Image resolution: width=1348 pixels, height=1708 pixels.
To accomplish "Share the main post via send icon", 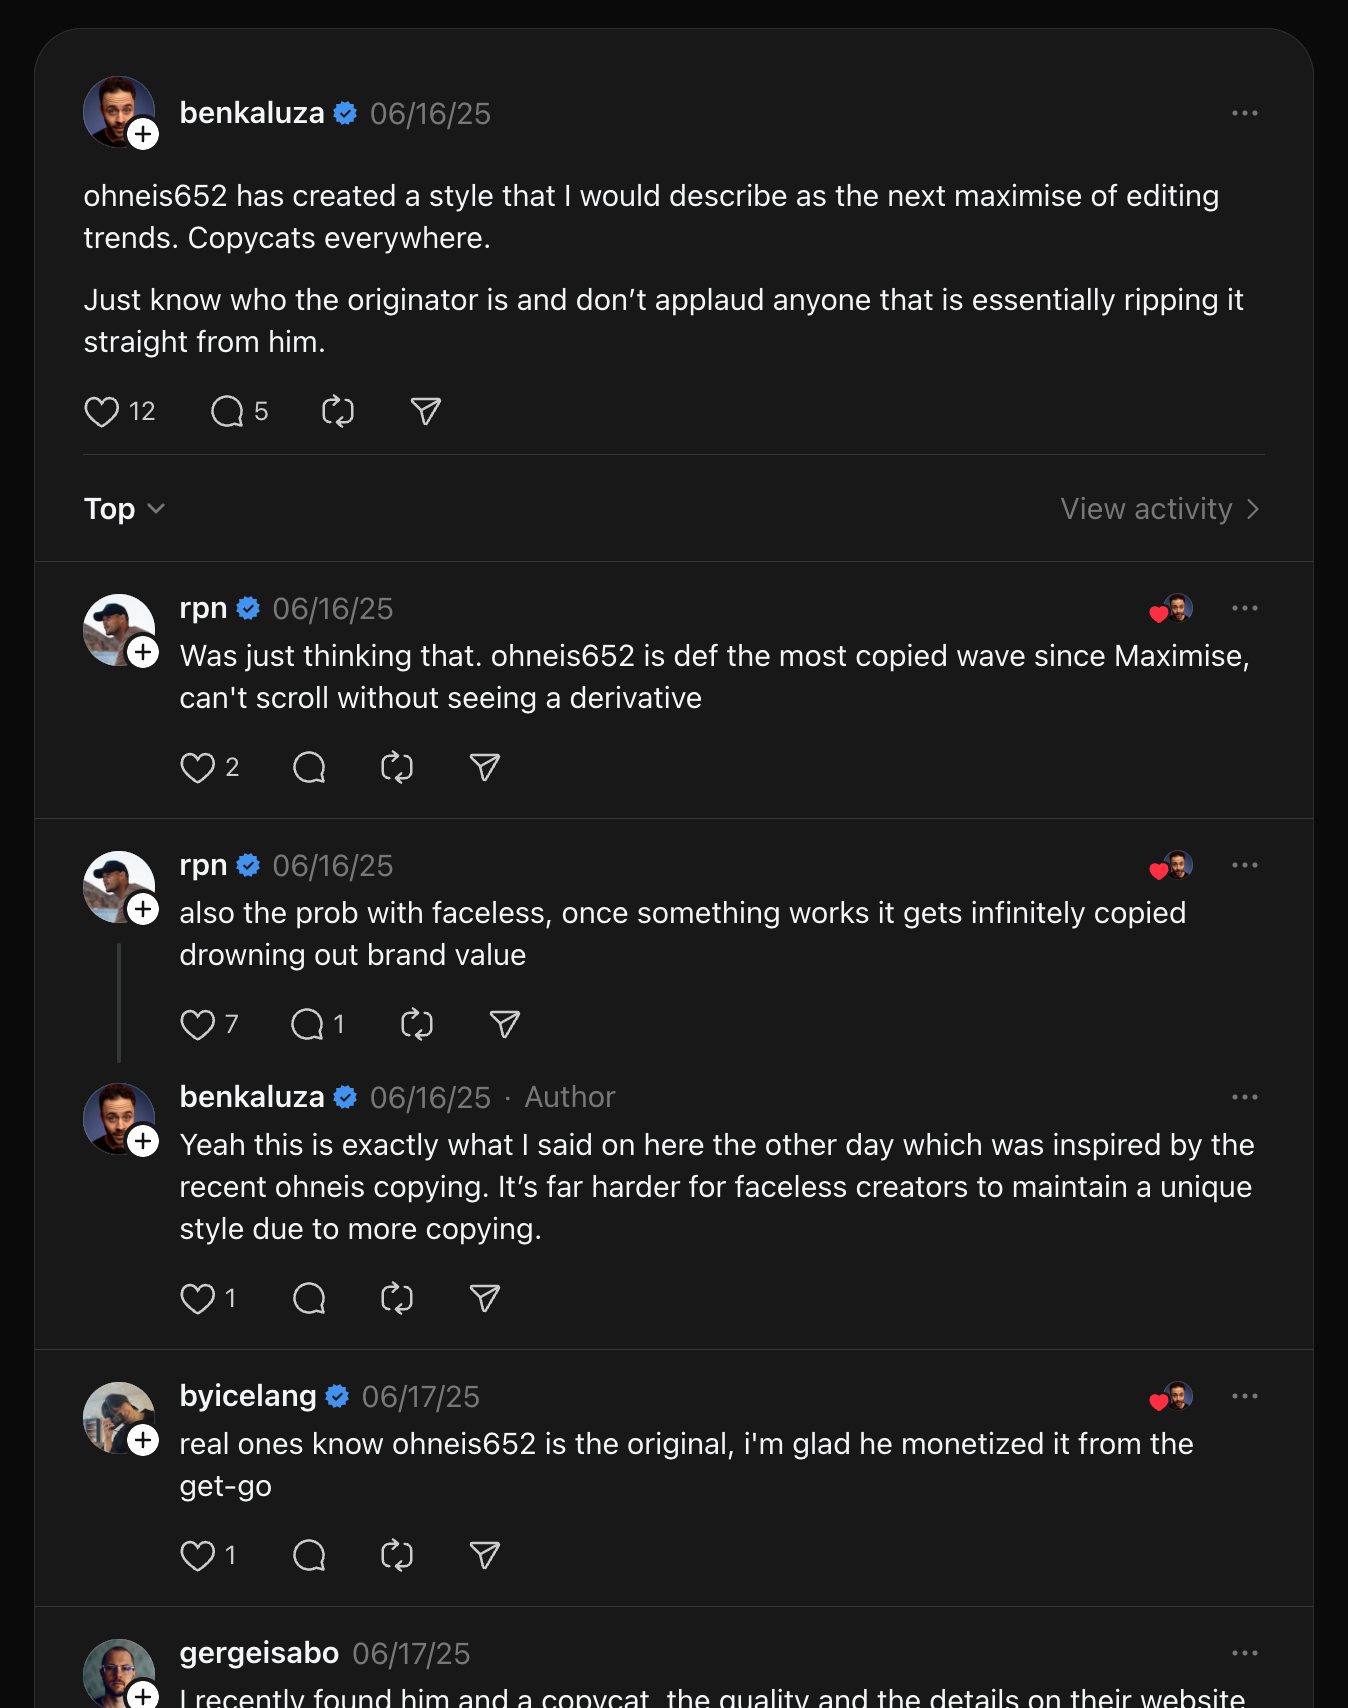I will (426, 411).
